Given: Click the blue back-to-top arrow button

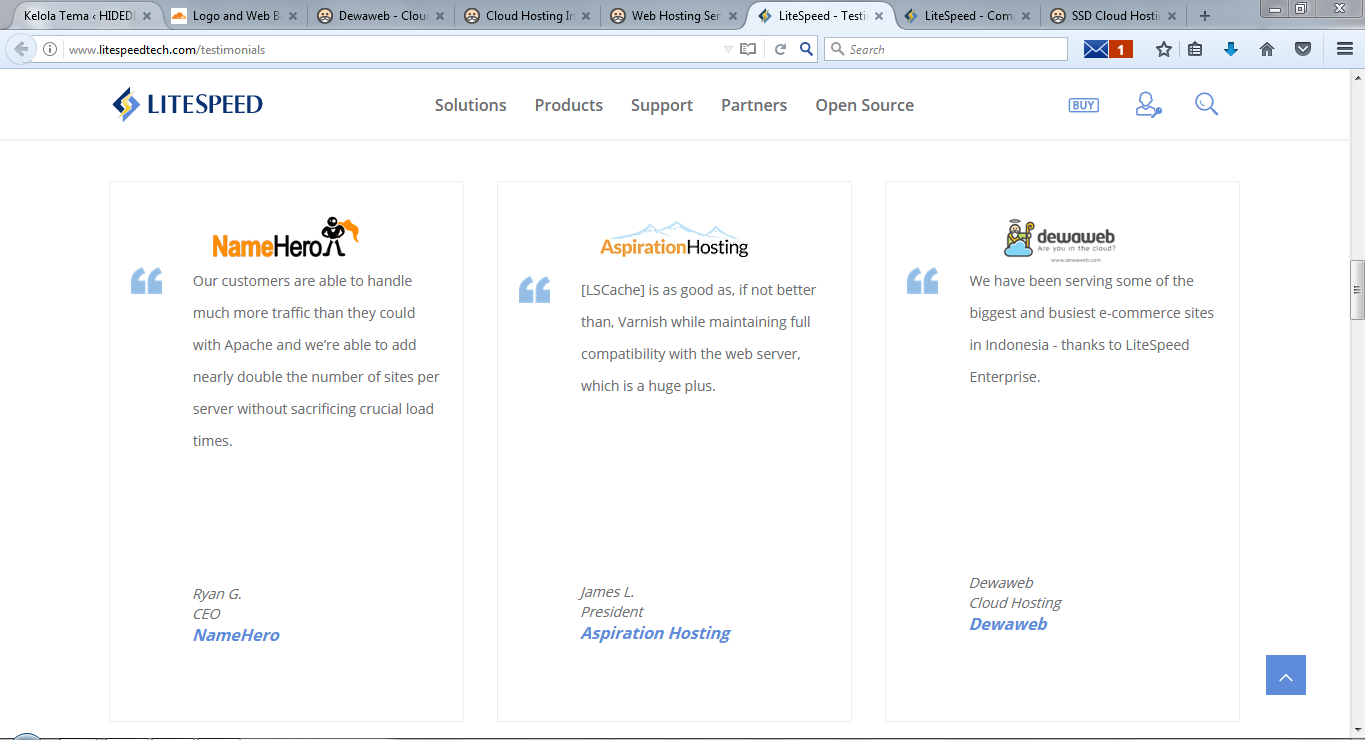Looking at the screenshot, I should (1286, 675).
